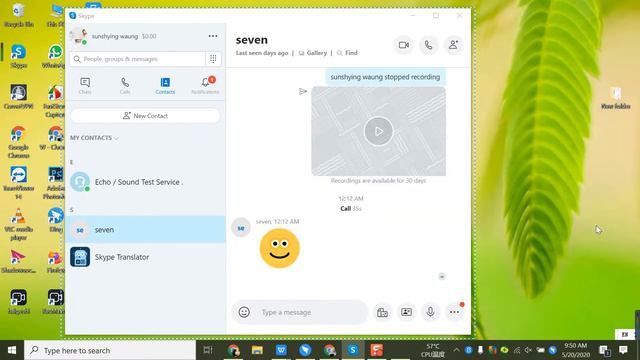Click seven's avatar next to the emoticon

coord(241,228)
